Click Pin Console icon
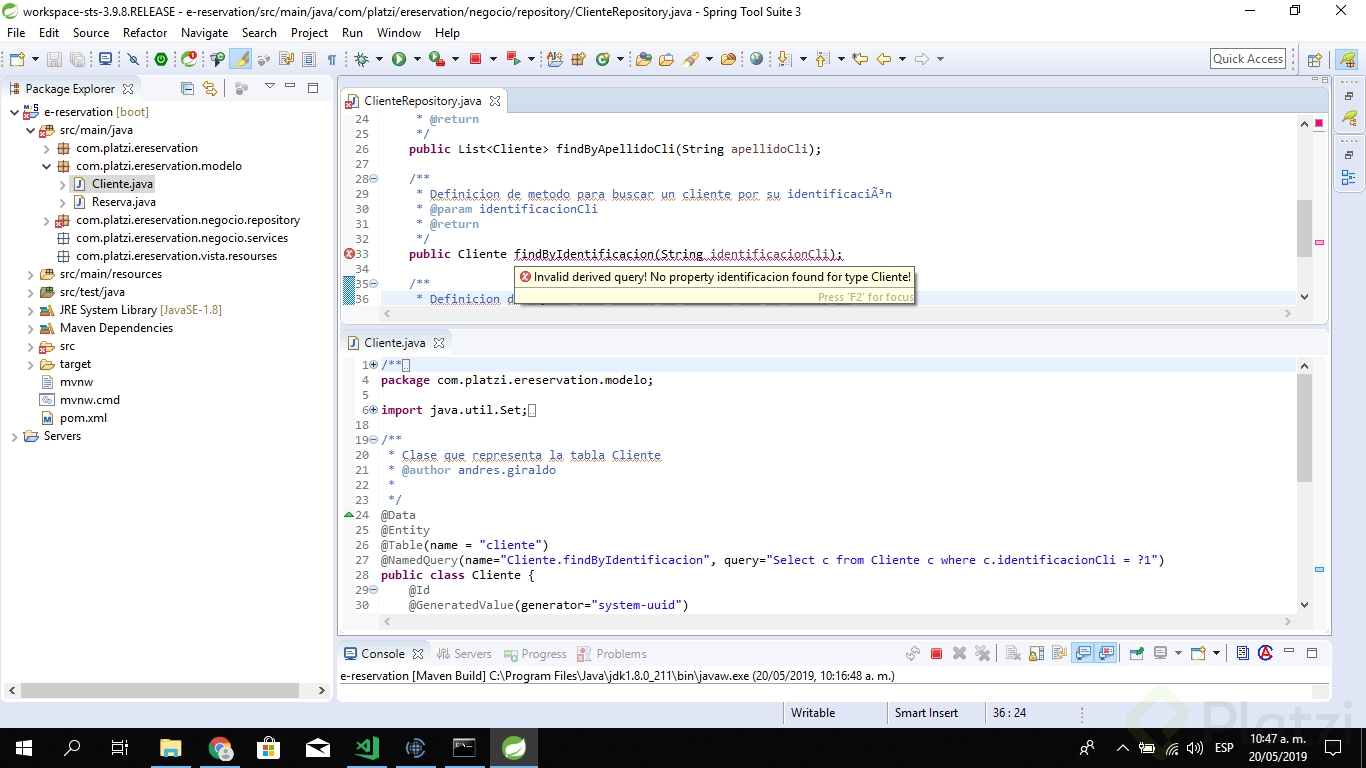This screenshot has width=1366, height=768. coord(1137,654)
